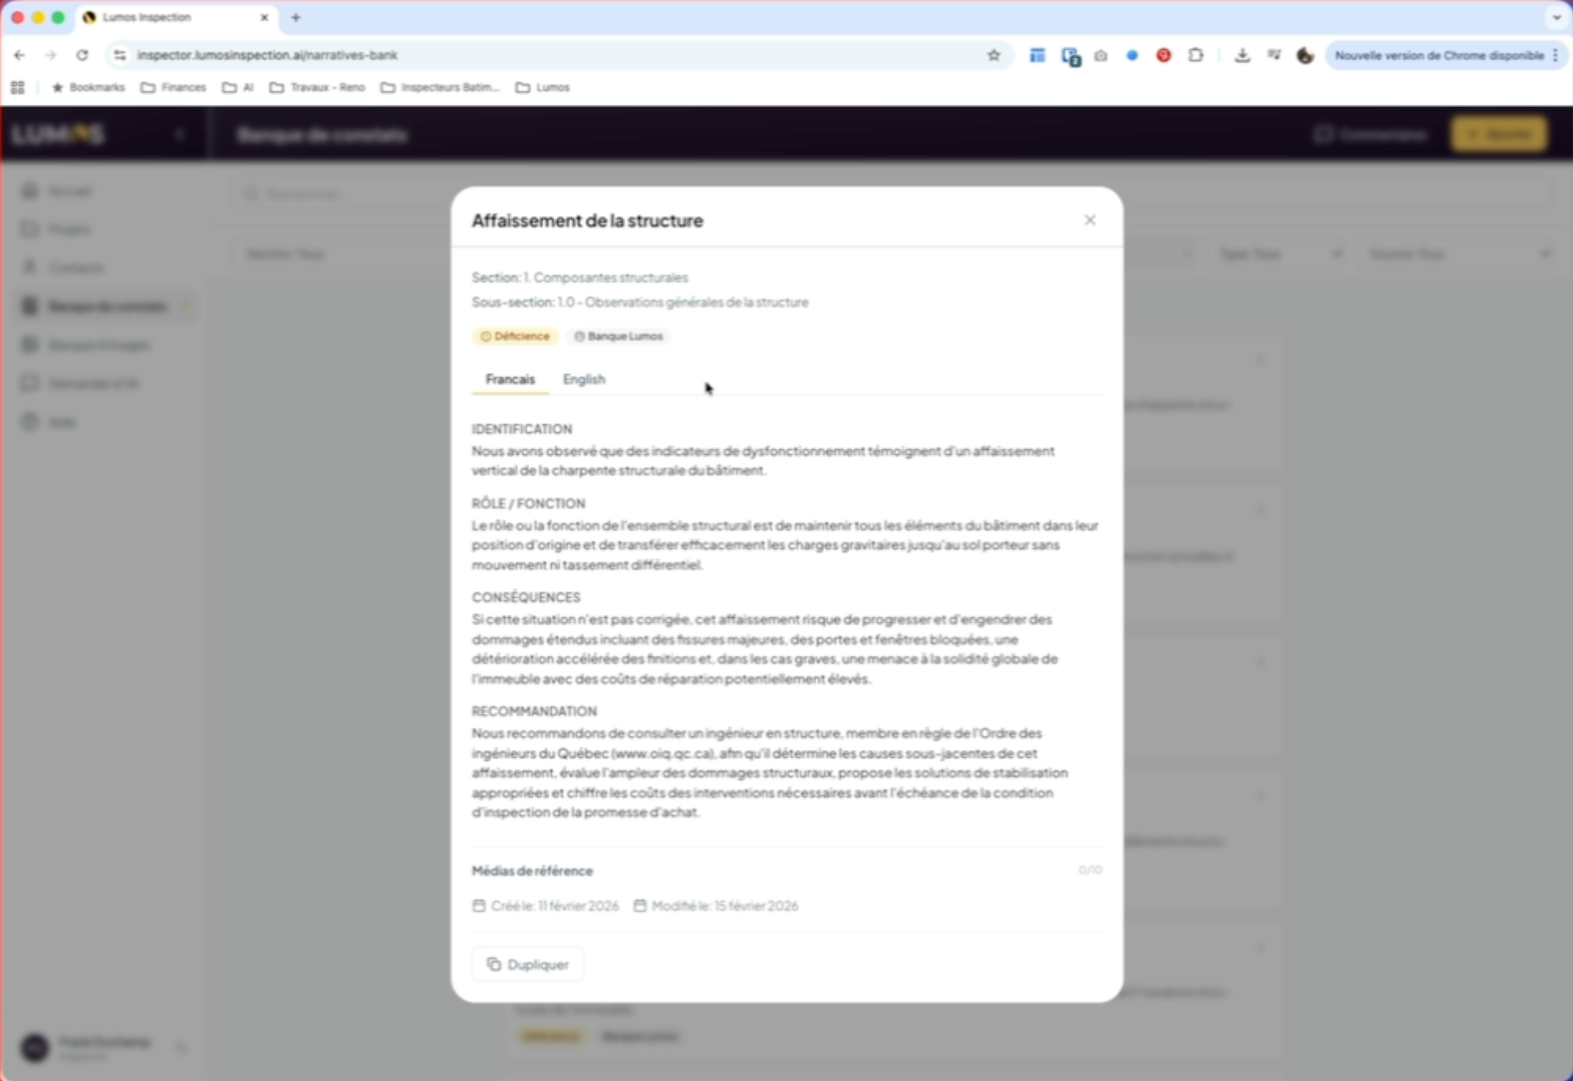Open the site information icon in address bar
The height and width of the screenshot is (1081, 1573).
click(120, 55)
